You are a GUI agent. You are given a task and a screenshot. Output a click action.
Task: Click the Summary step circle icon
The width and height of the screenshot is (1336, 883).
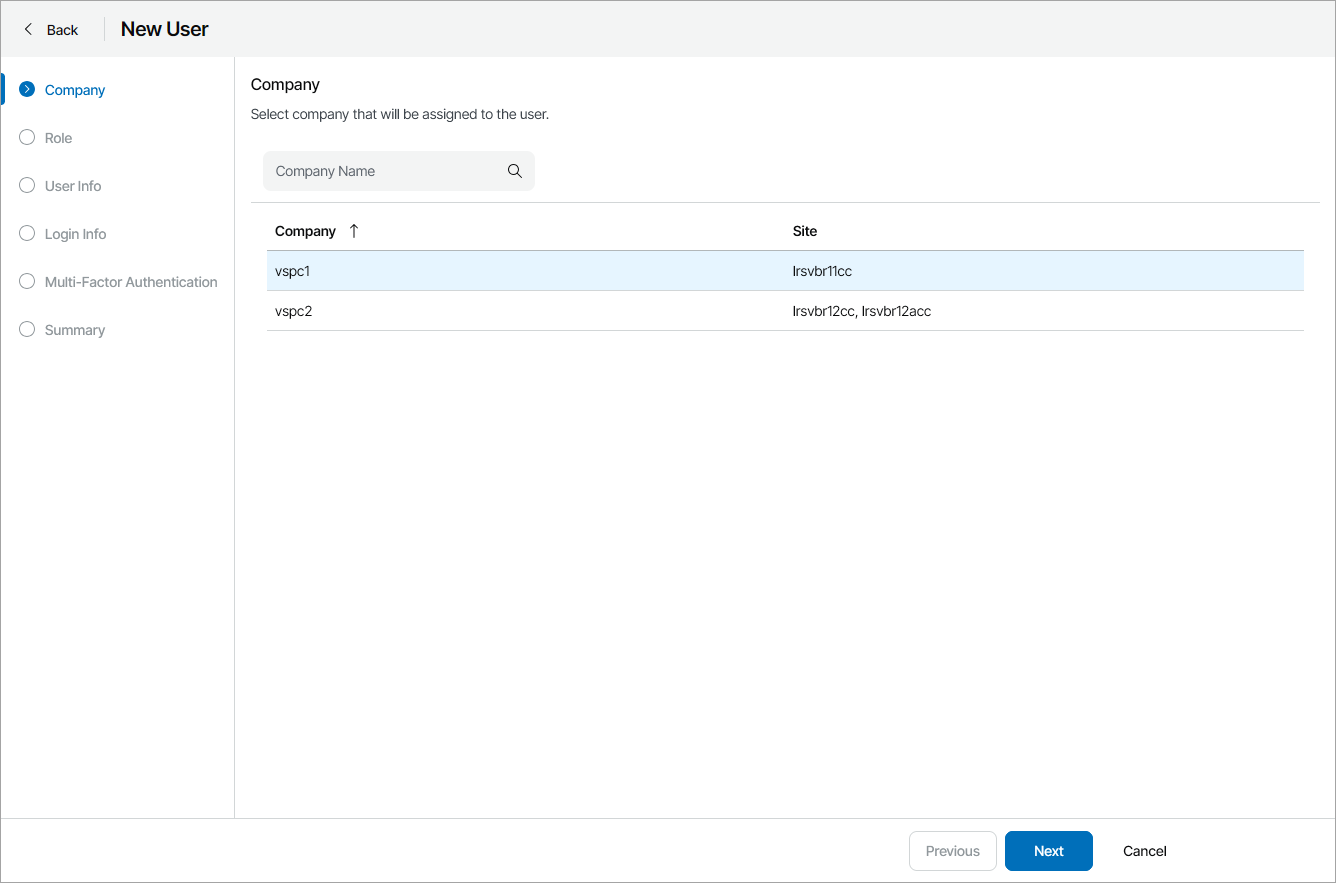tap(27, 330)
